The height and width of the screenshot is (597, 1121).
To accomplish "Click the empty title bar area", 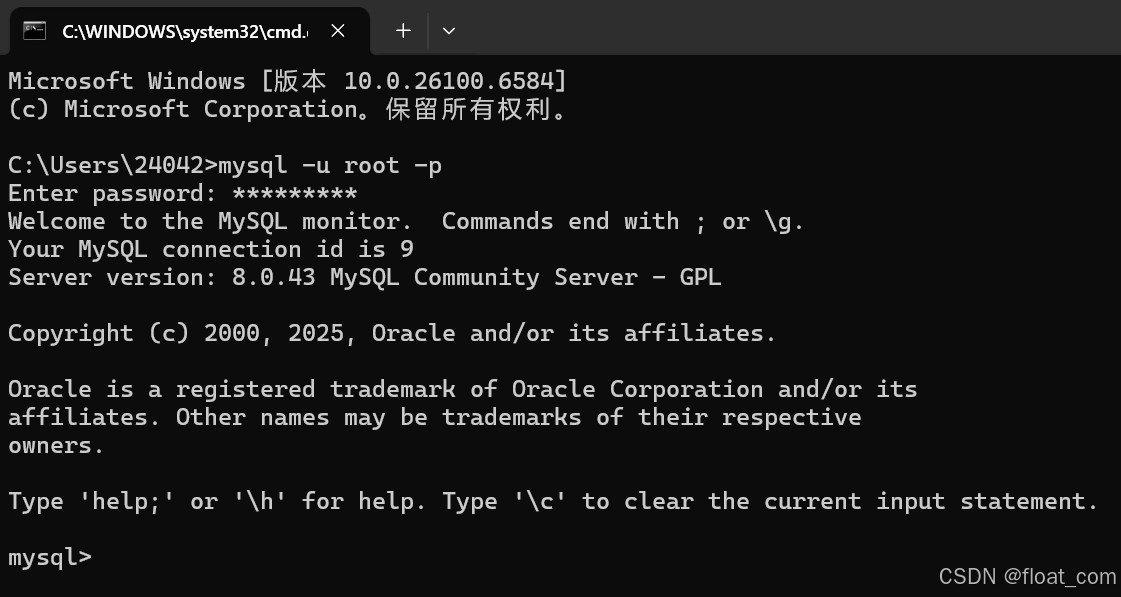I will (780, 30).
